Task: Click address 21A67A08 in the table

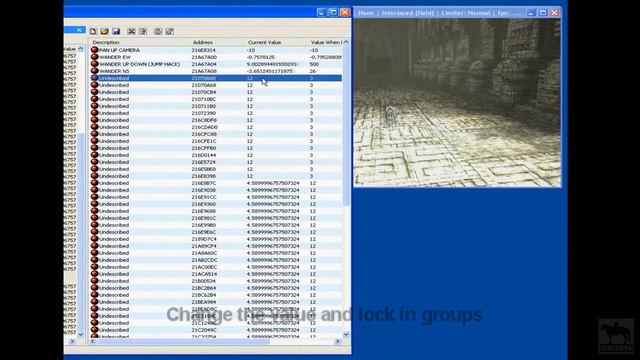Action: tap(204, 71)
